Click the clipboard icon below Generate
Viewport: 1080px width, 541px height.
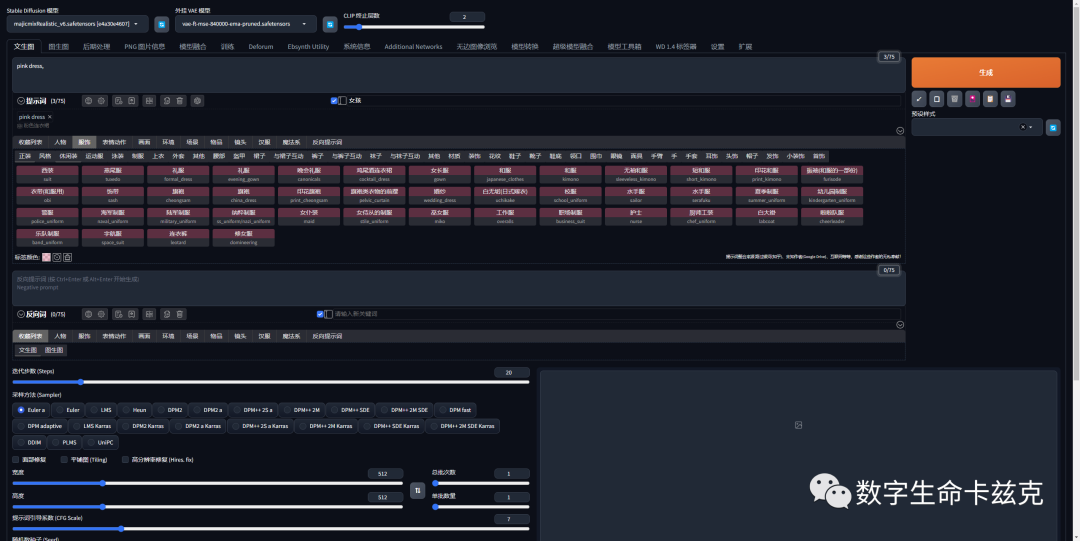(990, 99)
